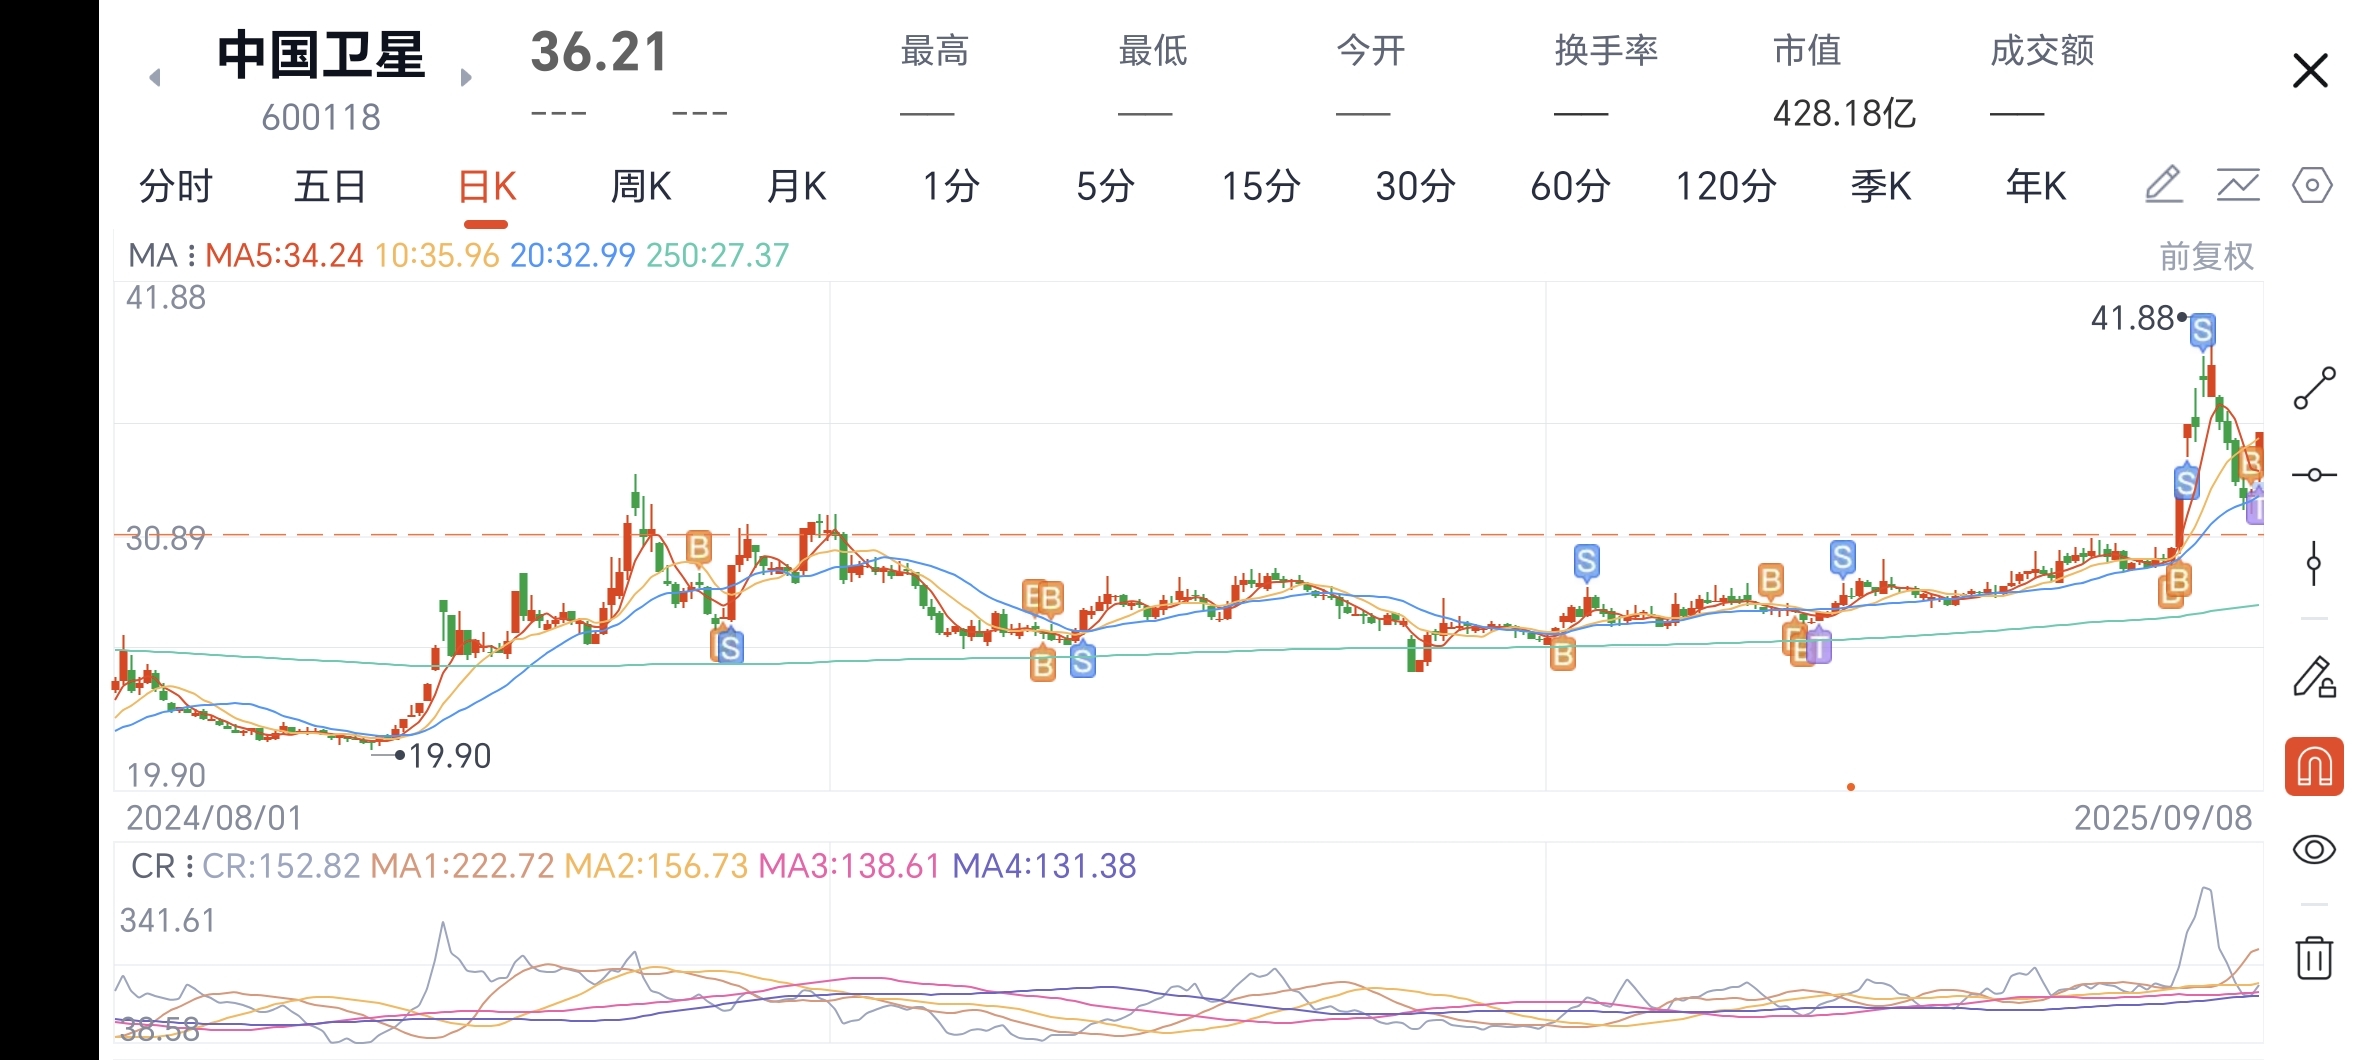Switch to 年K tab

pyautogui.click(x=2036, y=186)
